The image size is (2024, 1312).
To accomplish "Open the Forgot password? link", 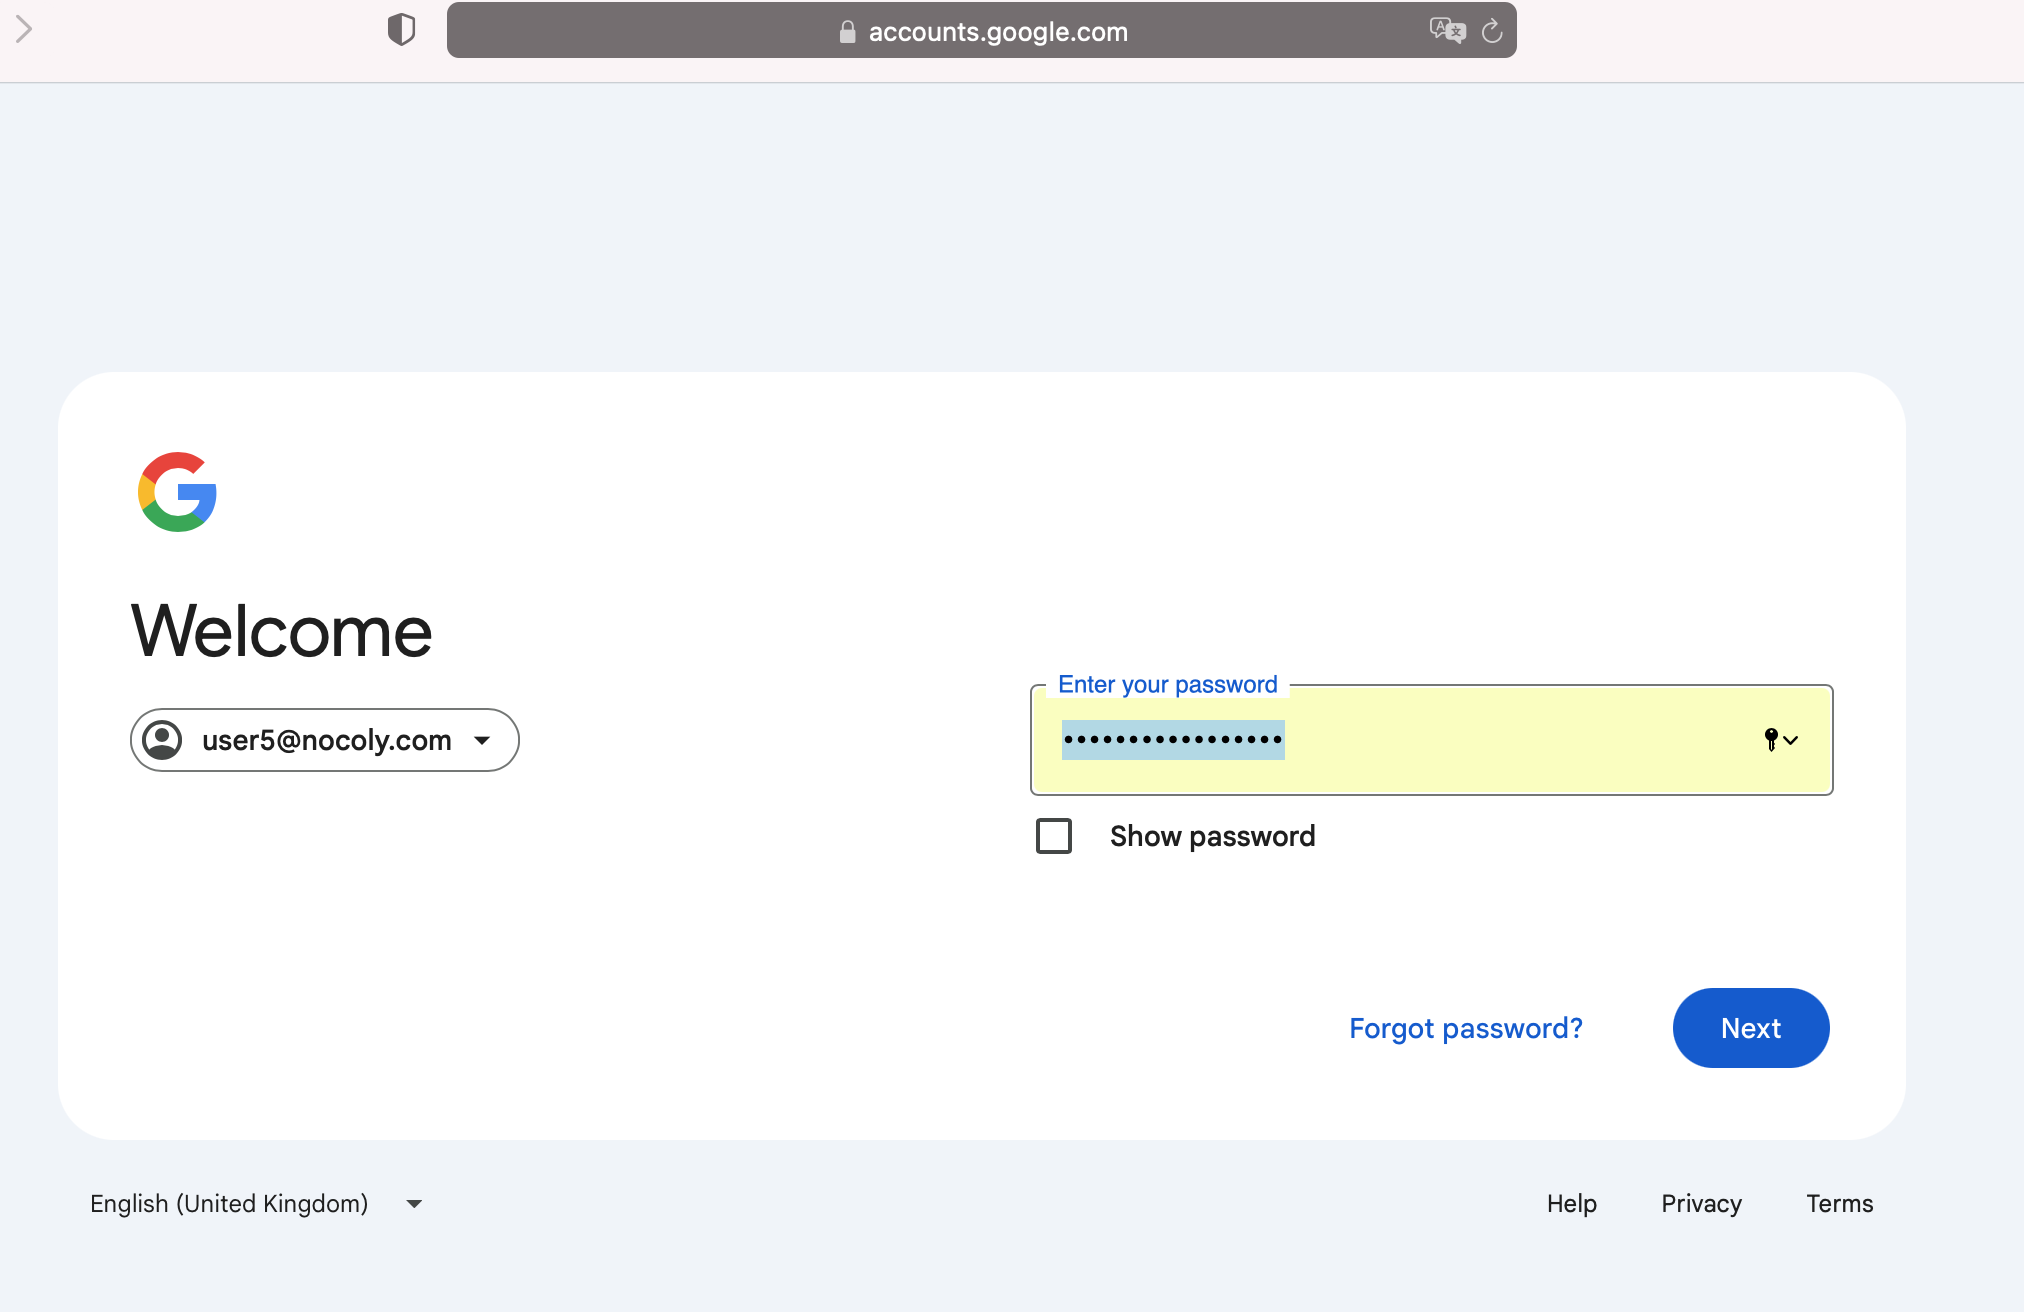I will click(1466, 1028).
